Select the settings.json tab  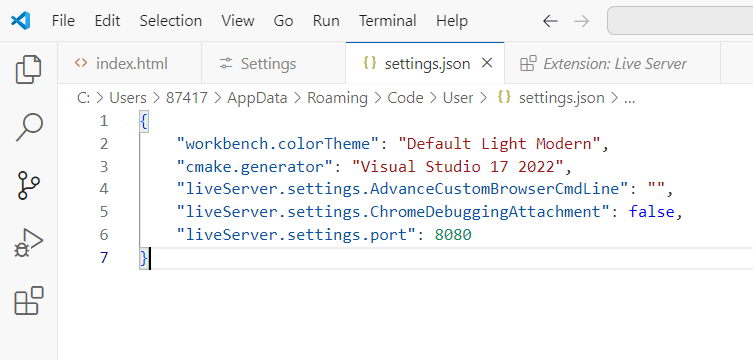tap(425, 63)
